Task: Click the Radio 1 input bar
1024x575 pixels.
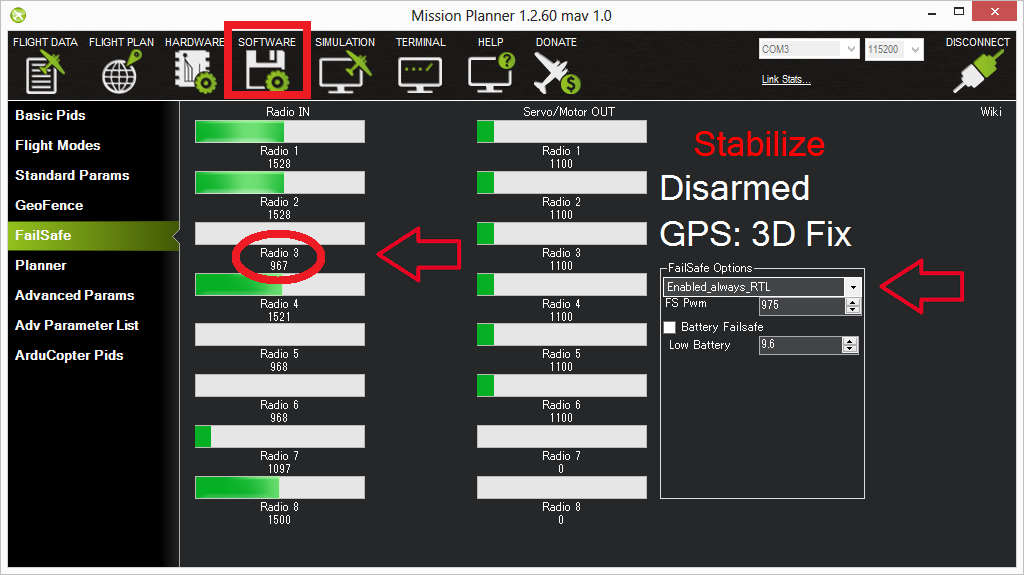Action: 280,131
